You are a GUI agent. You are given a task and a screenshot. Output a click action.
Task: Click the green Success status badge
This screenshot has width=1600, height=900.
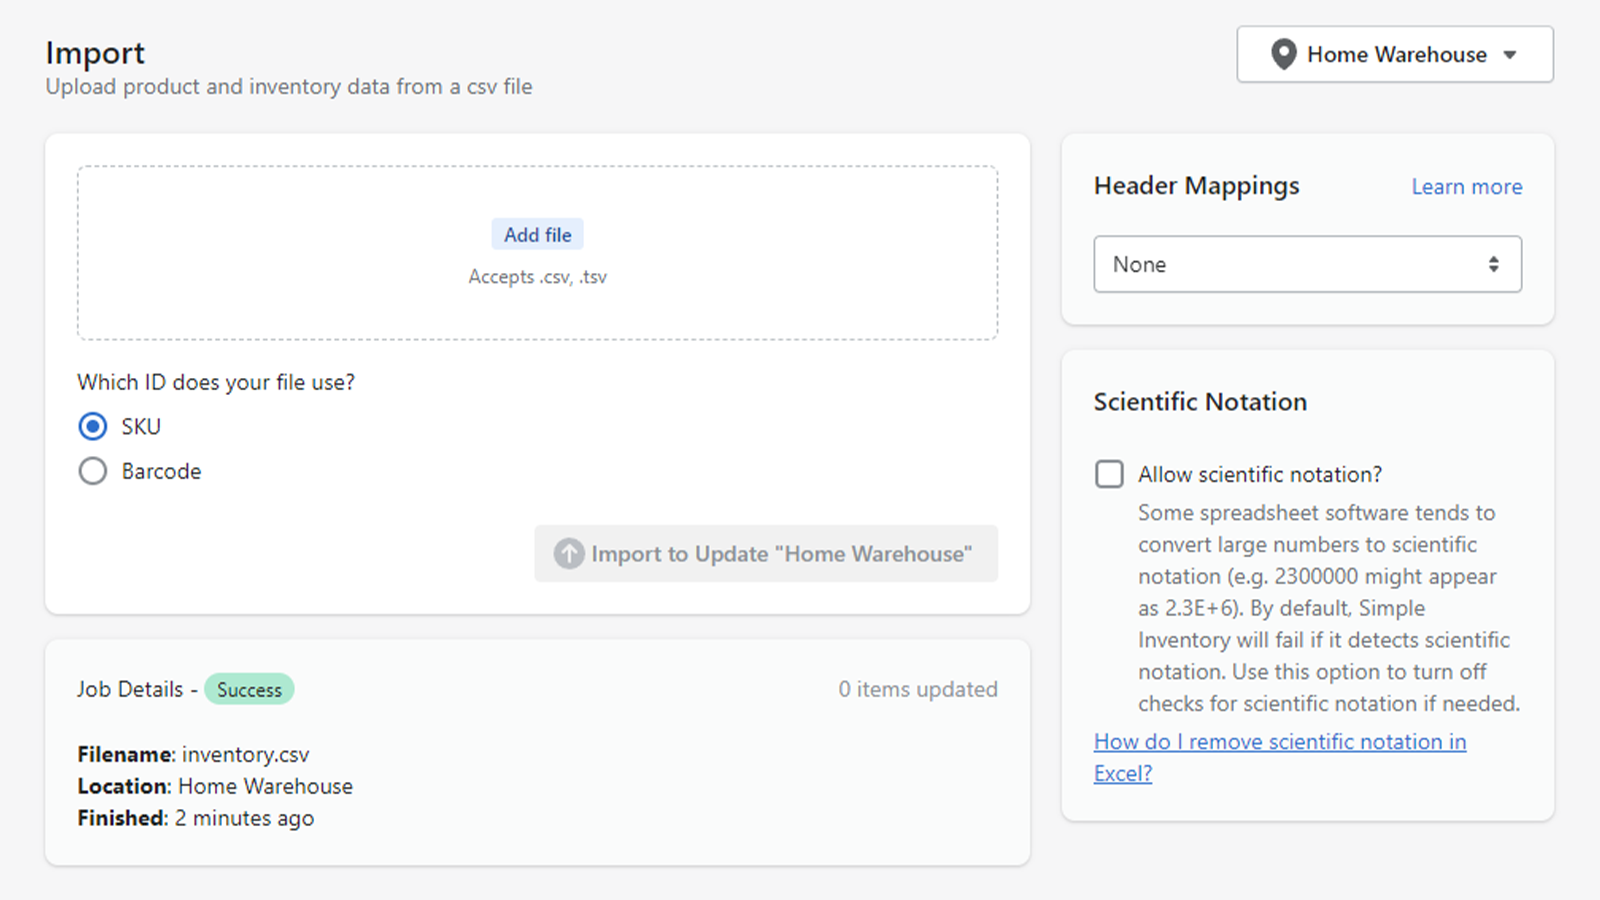[249, 690]
